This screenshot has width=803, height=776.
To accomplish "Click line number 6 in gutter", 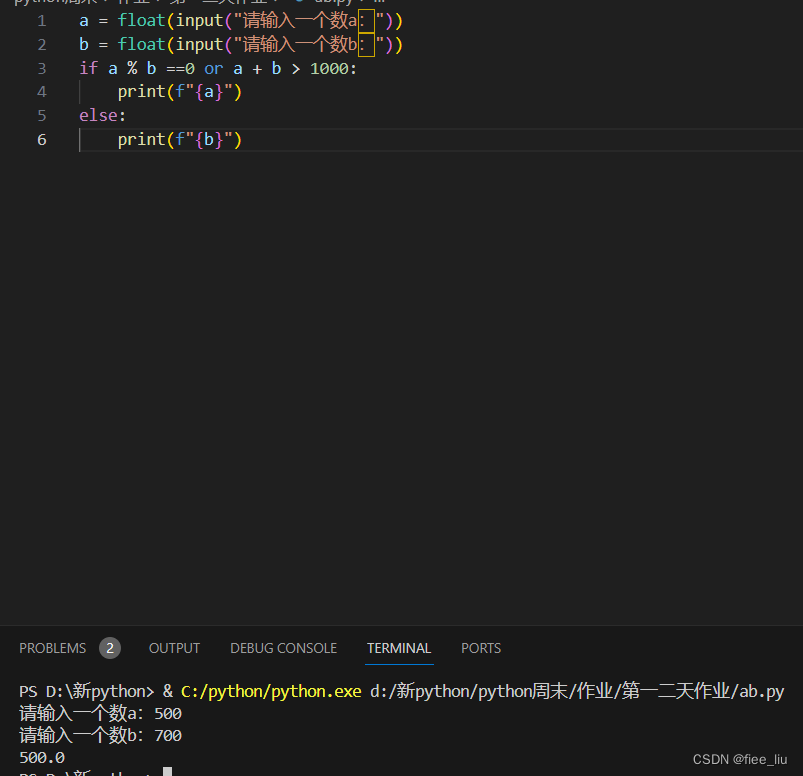I will click(42, 139).
